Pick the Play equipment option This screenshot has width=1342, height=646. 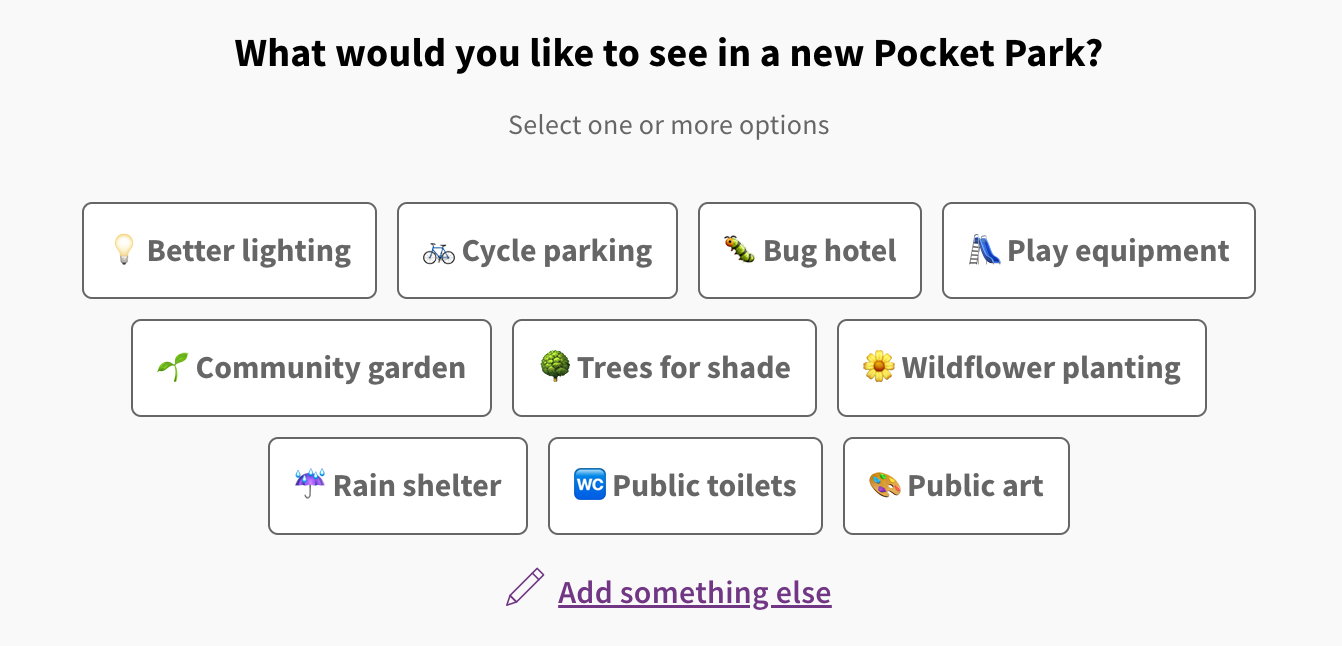pyautogui.click(x=1098, y=250)
